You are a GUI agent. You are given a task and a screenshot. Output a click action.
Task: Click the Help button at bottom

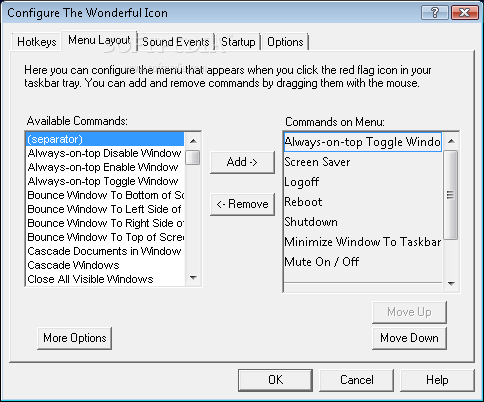pos(437,380)
